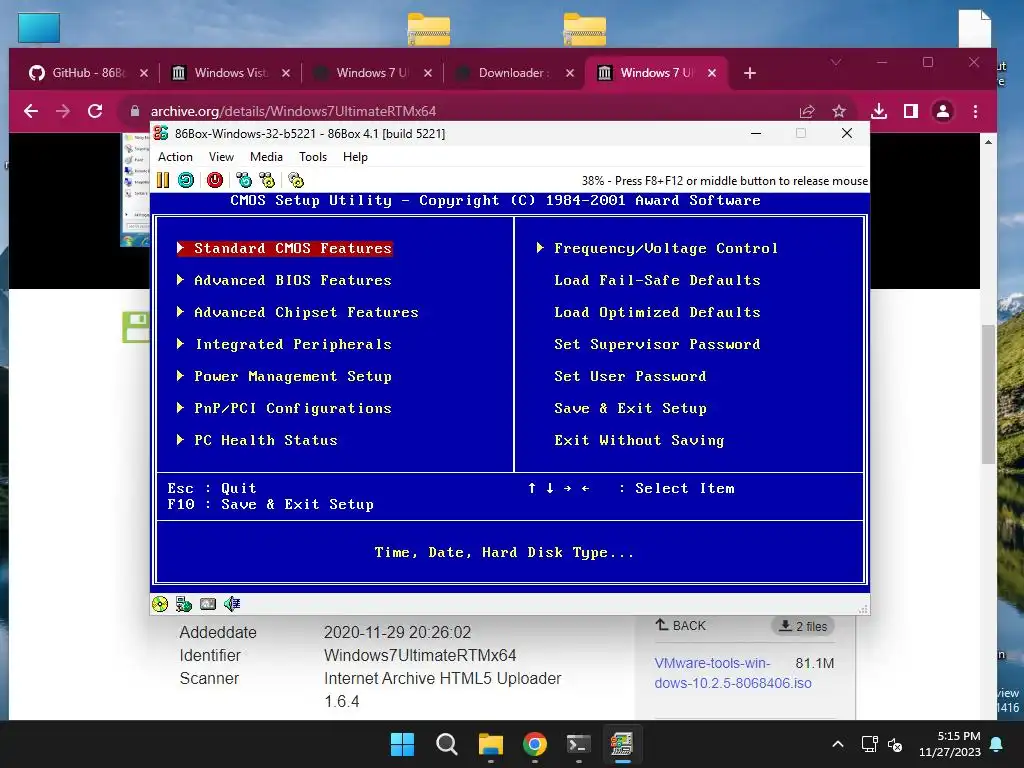
Task: Select Set User Password entry
Action: (x=630, y=376)
